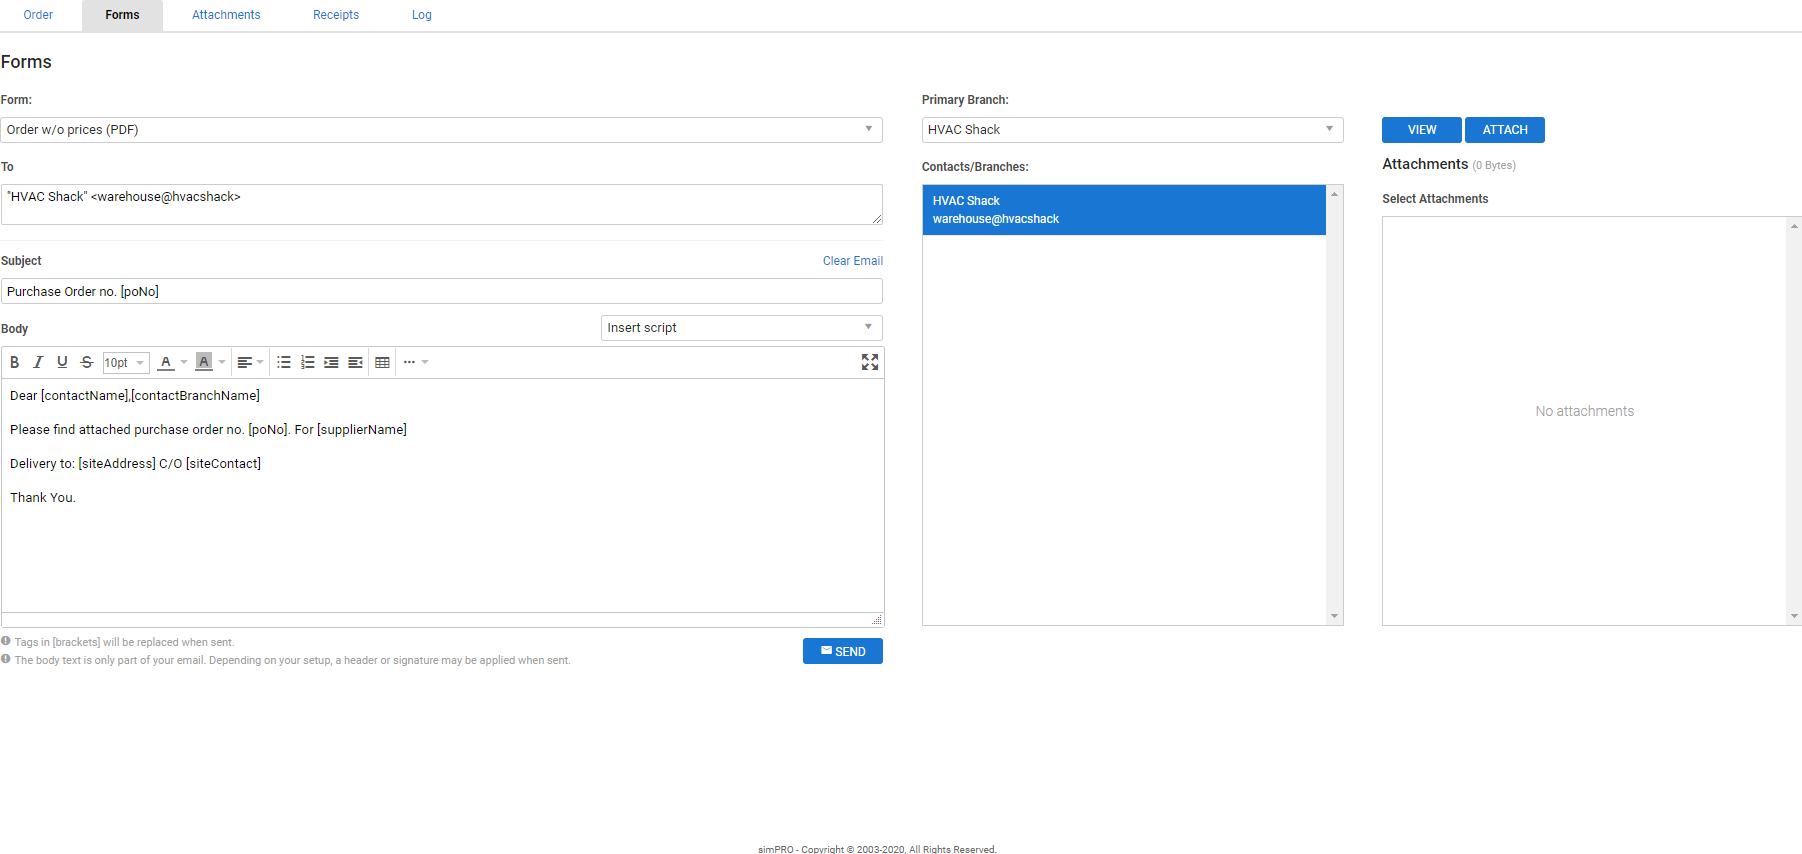Go to the Receipts tab

336,15
